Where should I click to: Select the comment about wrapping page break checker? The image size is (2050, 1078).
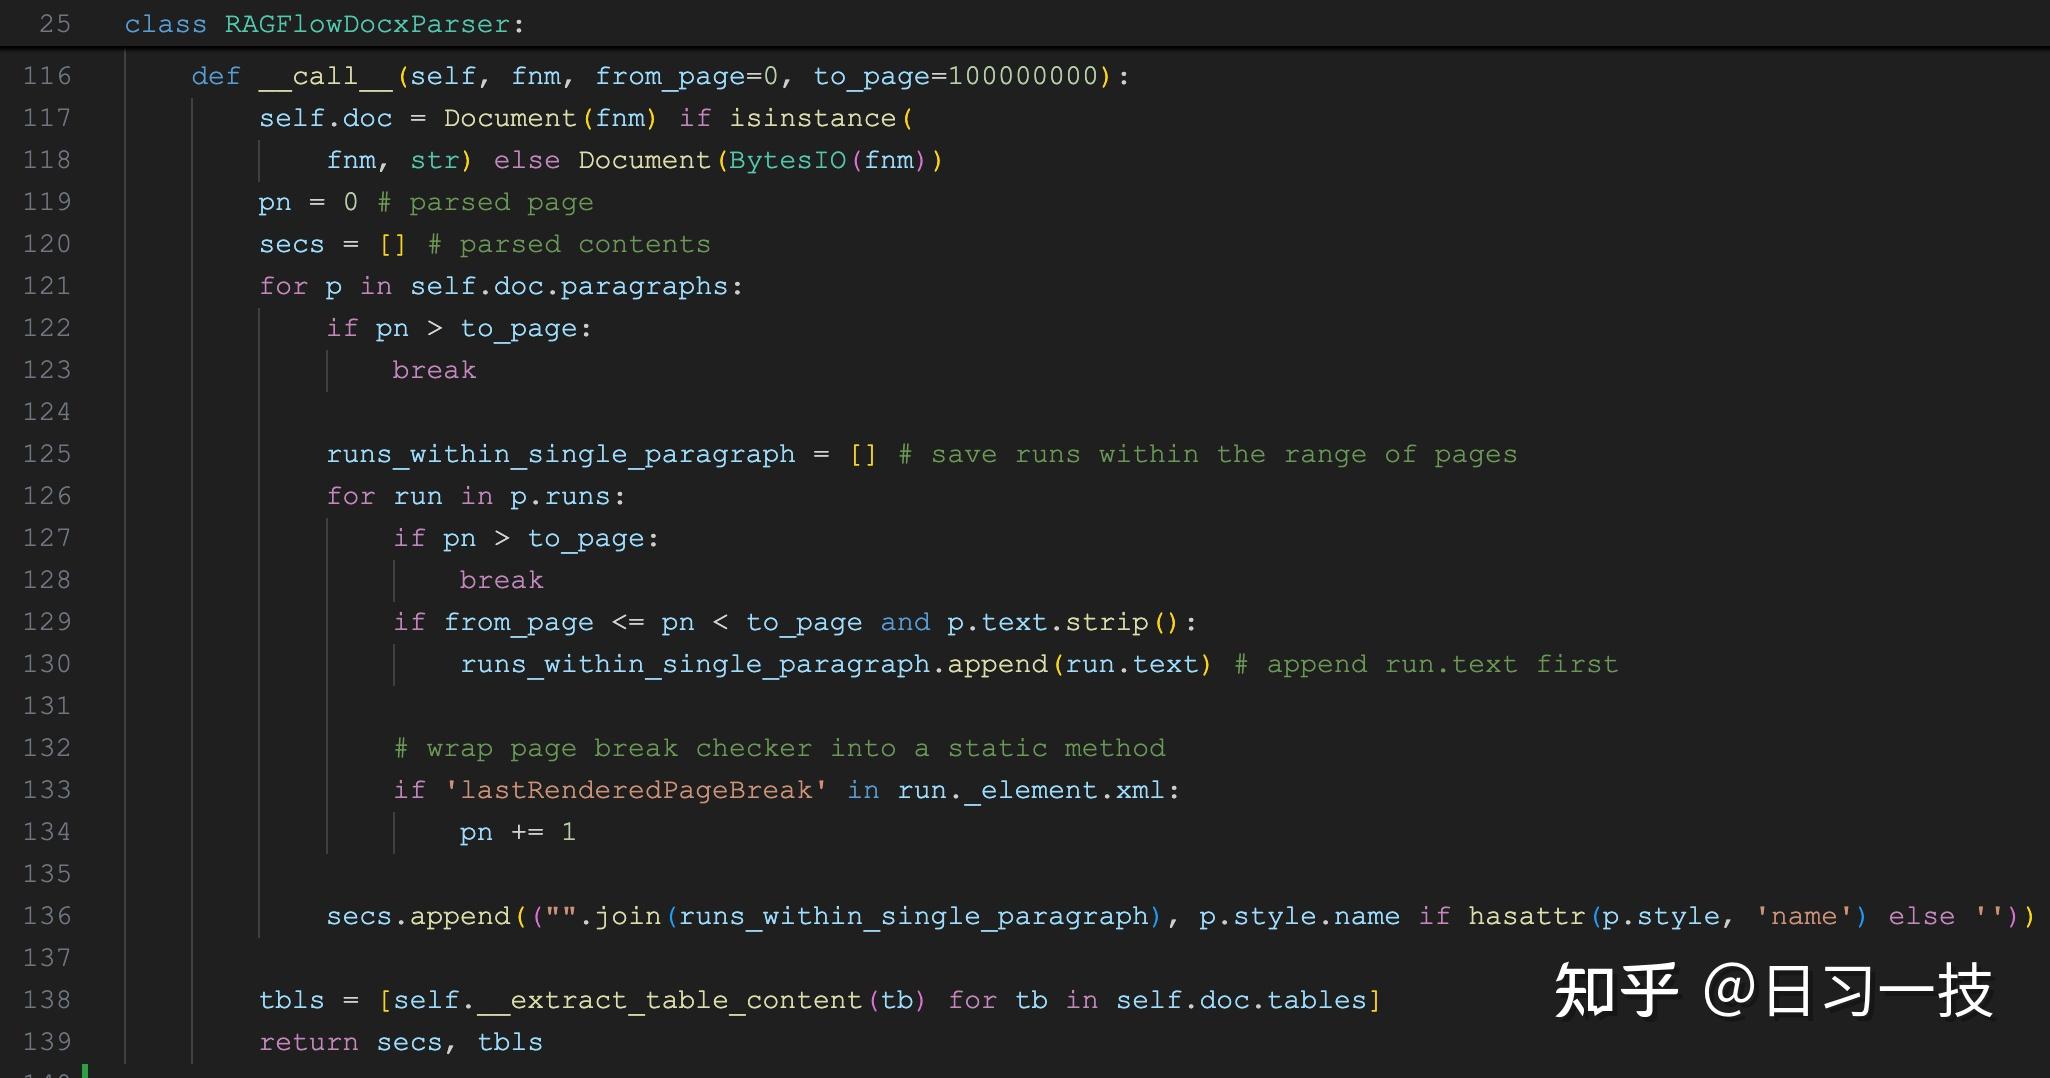pos(779,747)
